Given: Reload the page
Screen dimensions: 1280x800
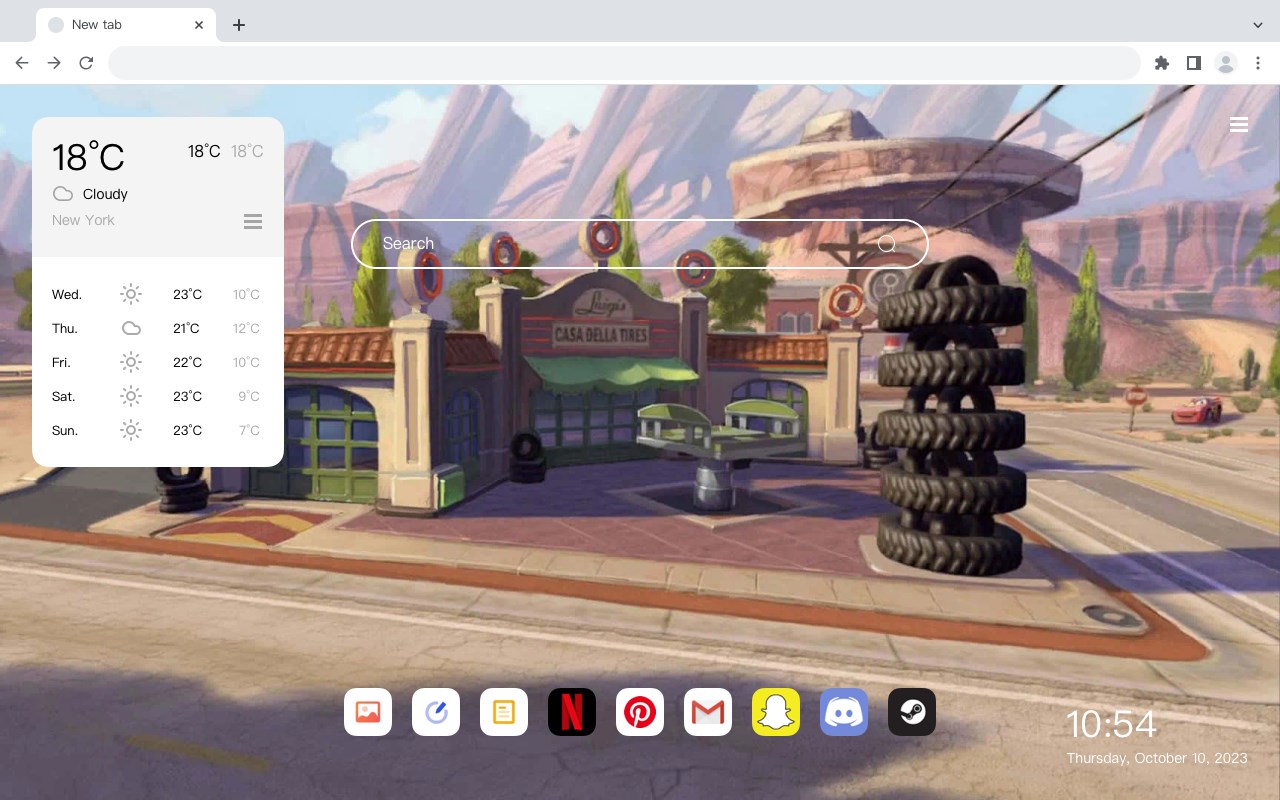Looking at the screenshot, I should pos(86,63).
